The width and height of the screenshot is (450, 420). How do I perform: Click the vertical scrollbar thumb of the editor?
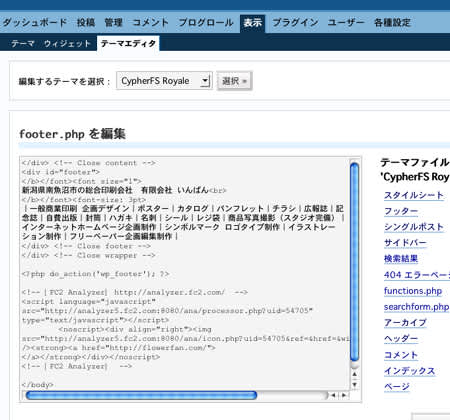(355, 261)
